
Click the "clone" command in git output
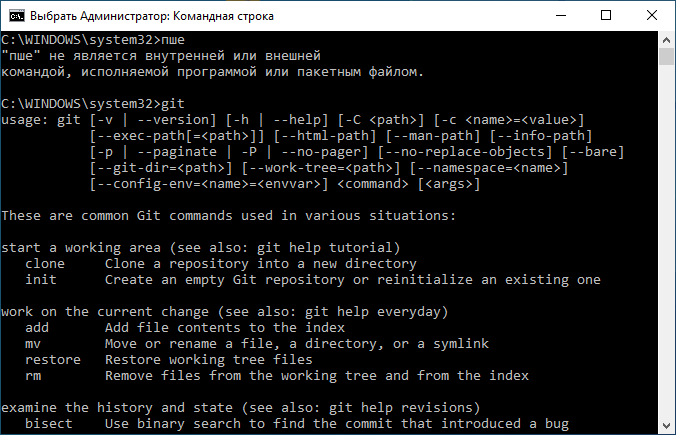point(45,263)
